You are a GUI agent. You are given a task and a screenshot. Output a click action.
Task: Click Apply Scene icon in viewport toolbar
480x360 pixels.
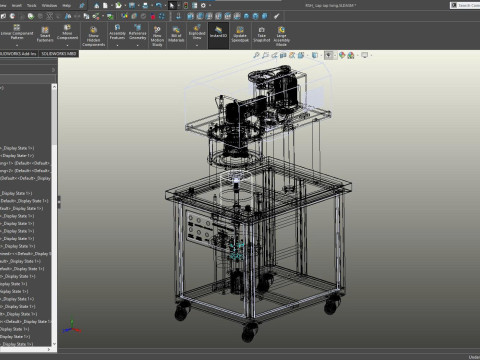(351, 55)
